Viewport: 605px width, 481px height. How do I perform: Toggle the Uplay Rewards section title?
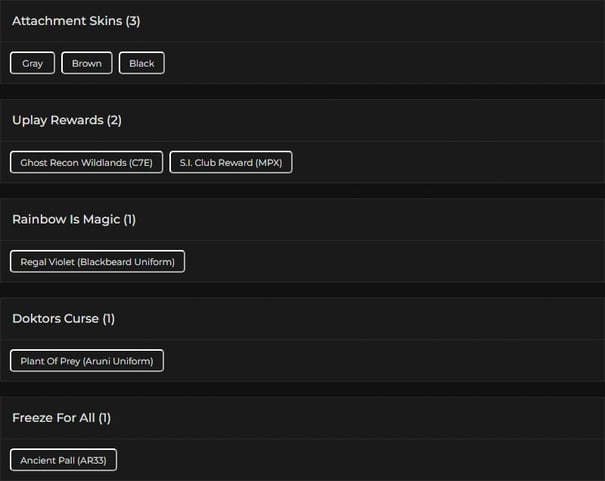pyautogui.click(x=57, y=120)
